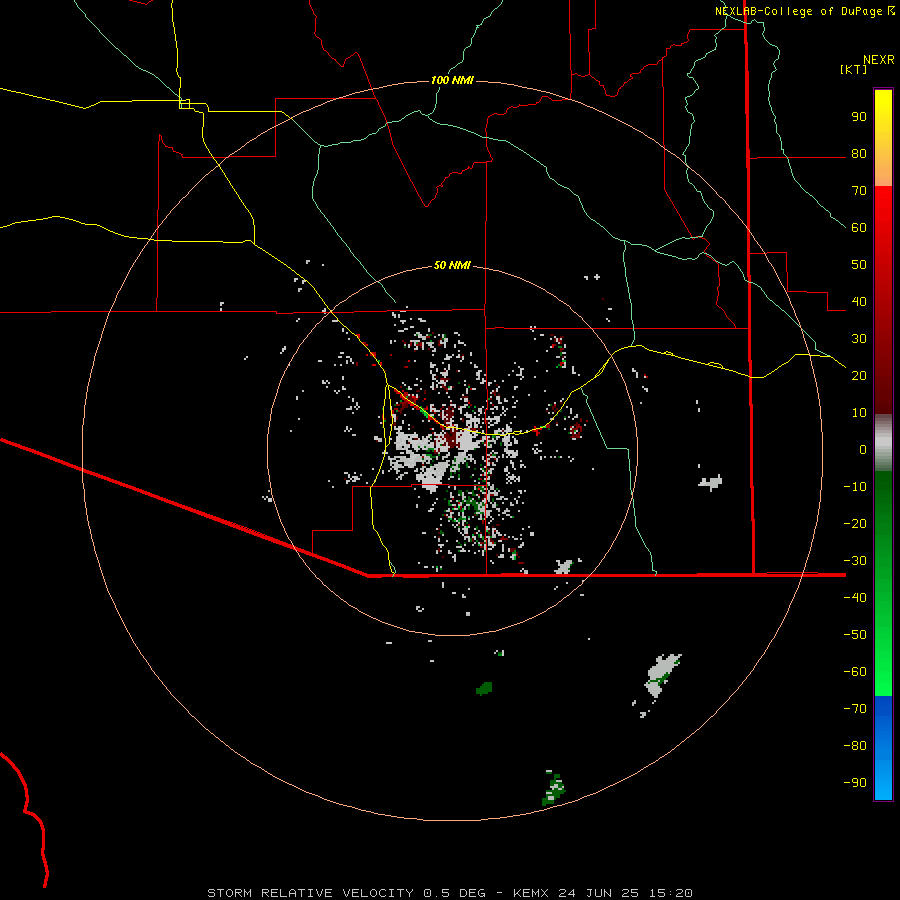900x900 pixels.
Task: Click the 70 knot label on the color scale
Action: coord(859,191)
